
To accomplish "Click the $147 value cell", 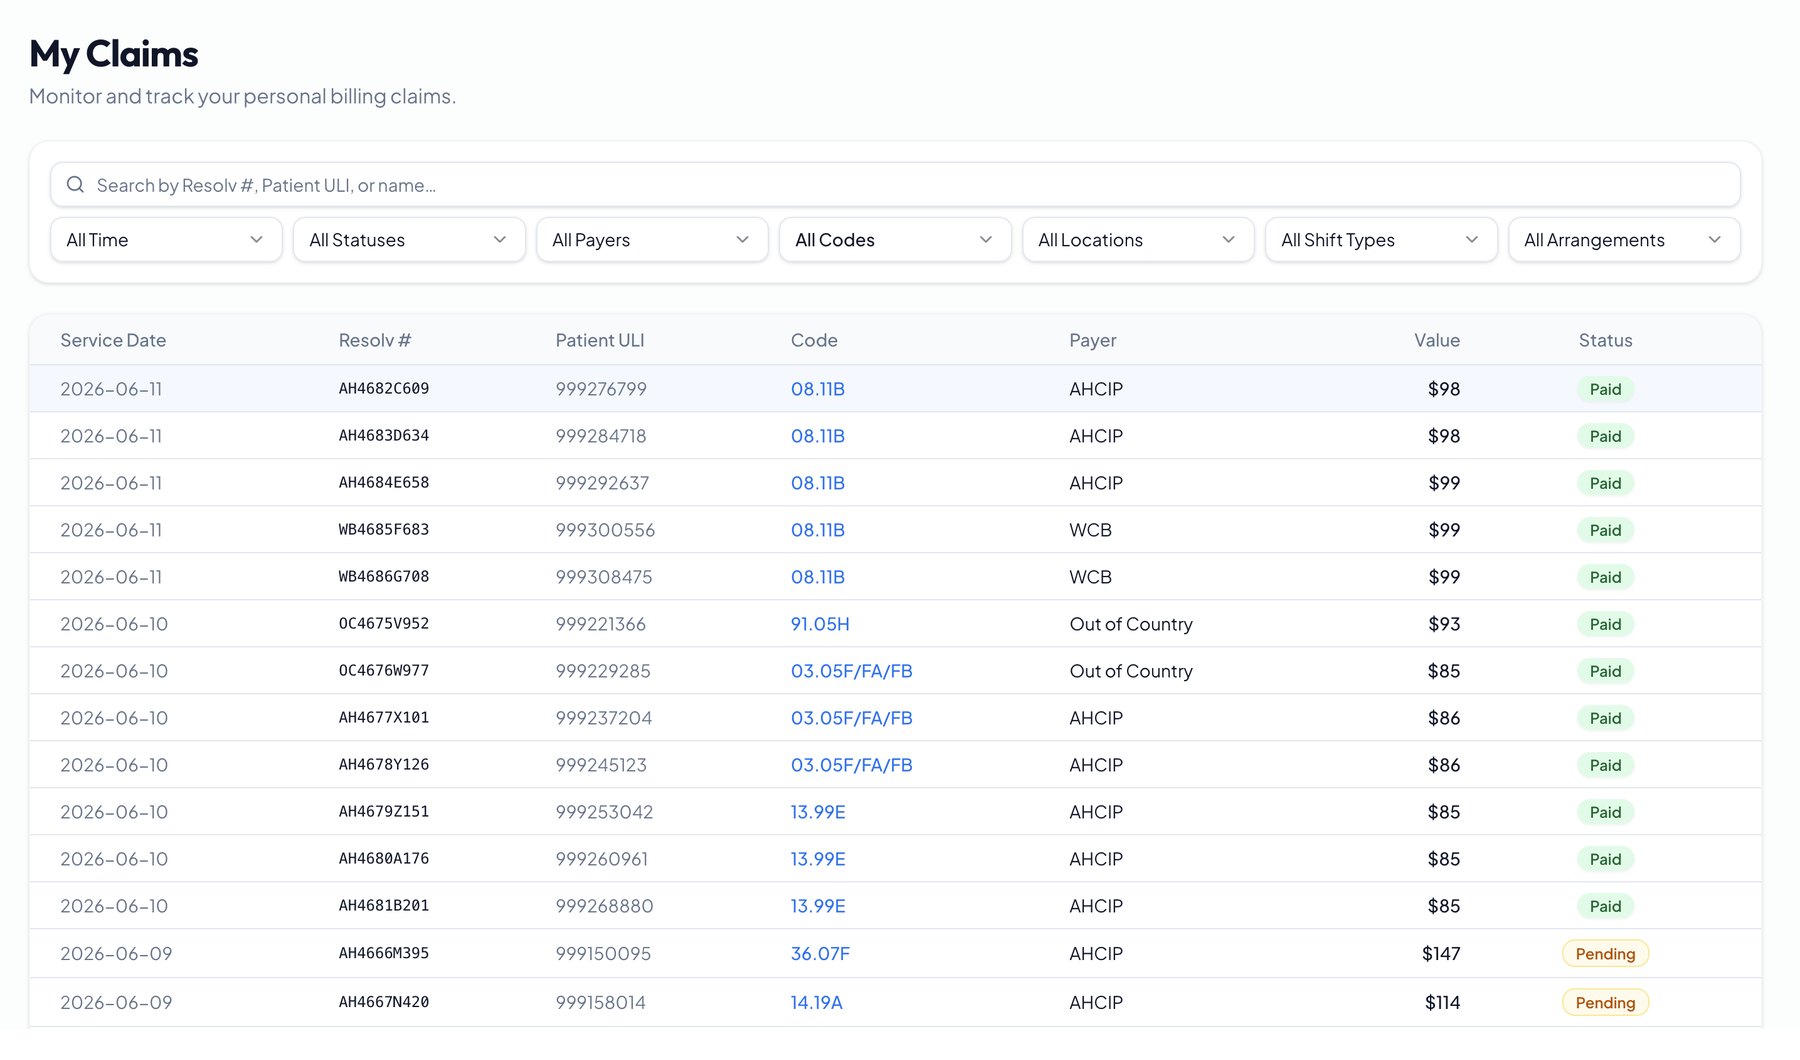I will [1441, 954].
